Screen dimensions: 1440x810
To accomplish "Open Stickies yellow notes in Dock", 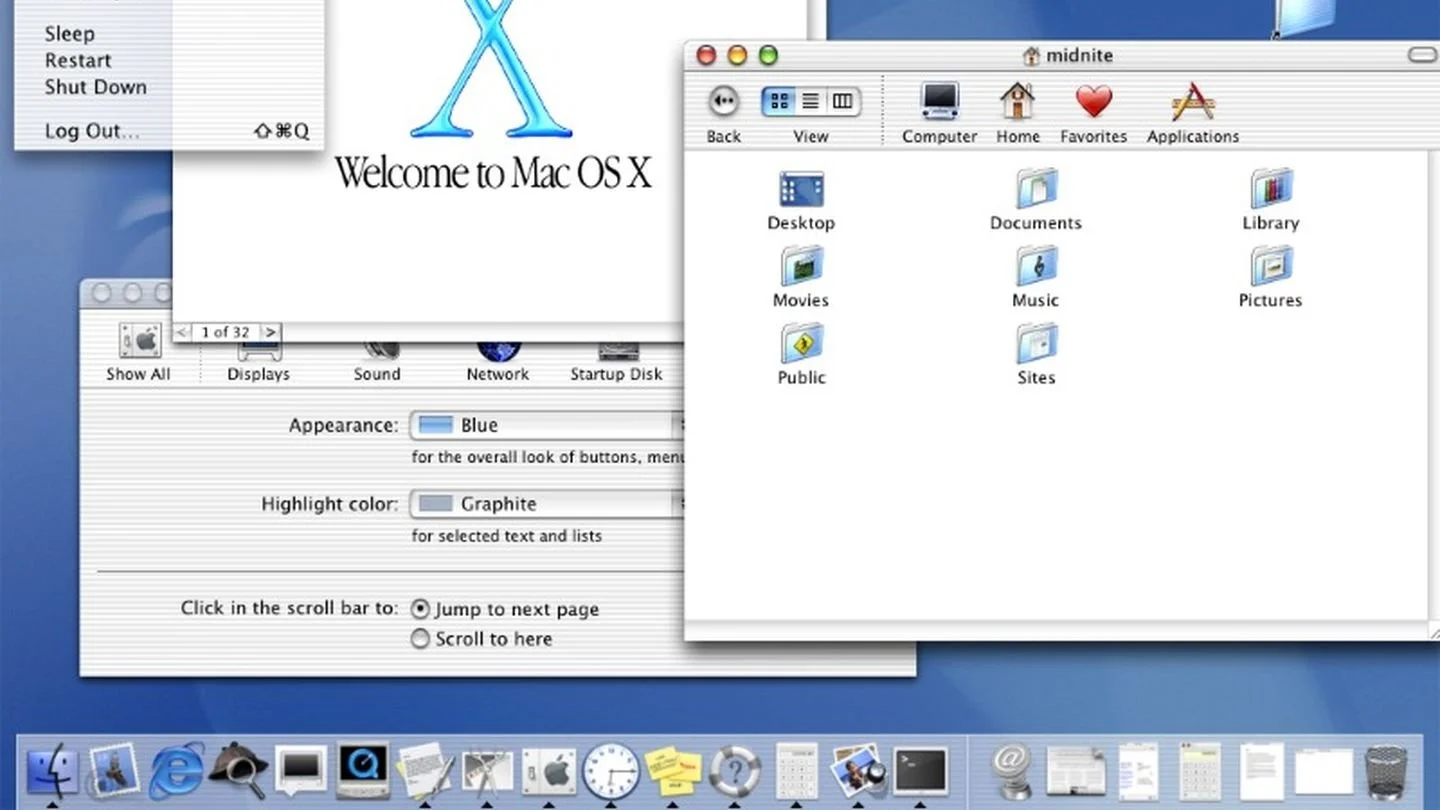I will point(673,771).
